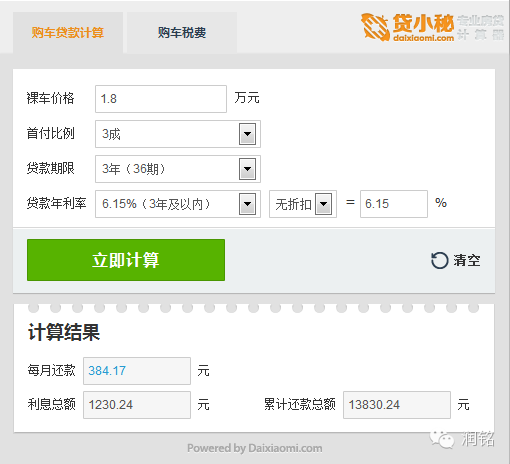The image size is (510, 464).
Task: Click the green 立即计算 button
Action: click(x=126, y=260)
